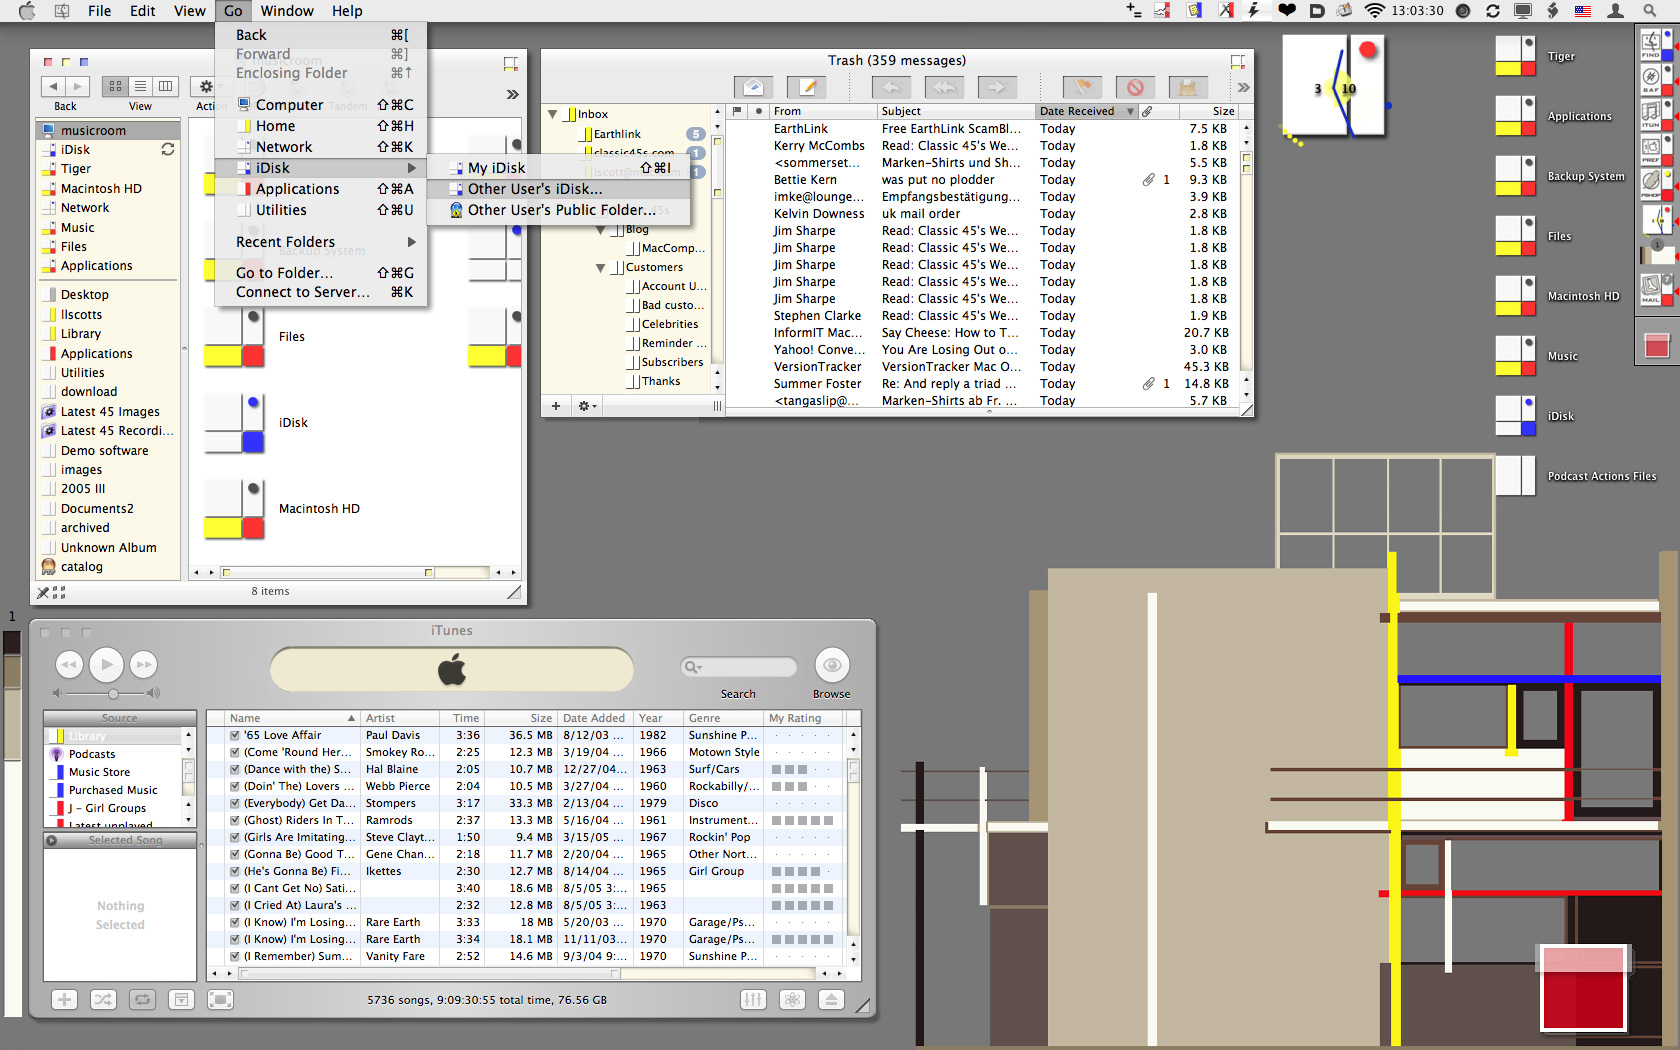Switch Finder to column view
The height and width of the screenshot is (1050, 1680).
pos(166,87)
